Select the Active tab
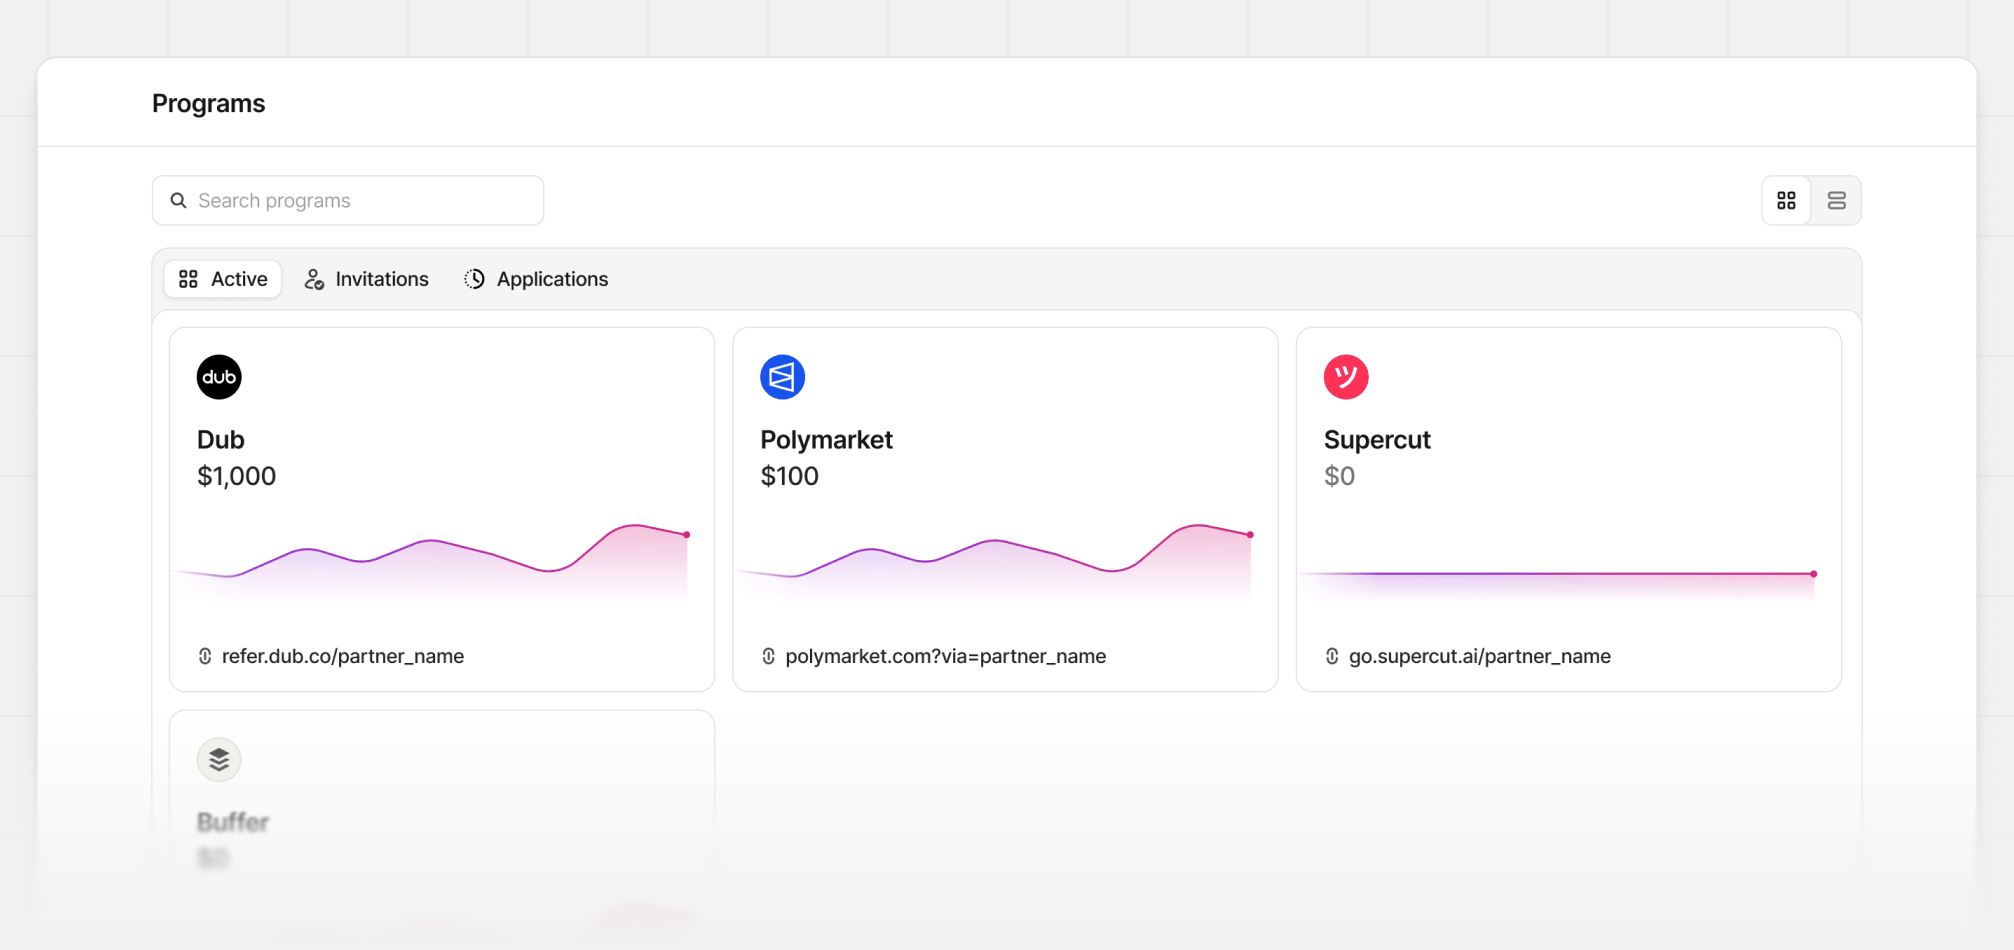 pos(223,279)
